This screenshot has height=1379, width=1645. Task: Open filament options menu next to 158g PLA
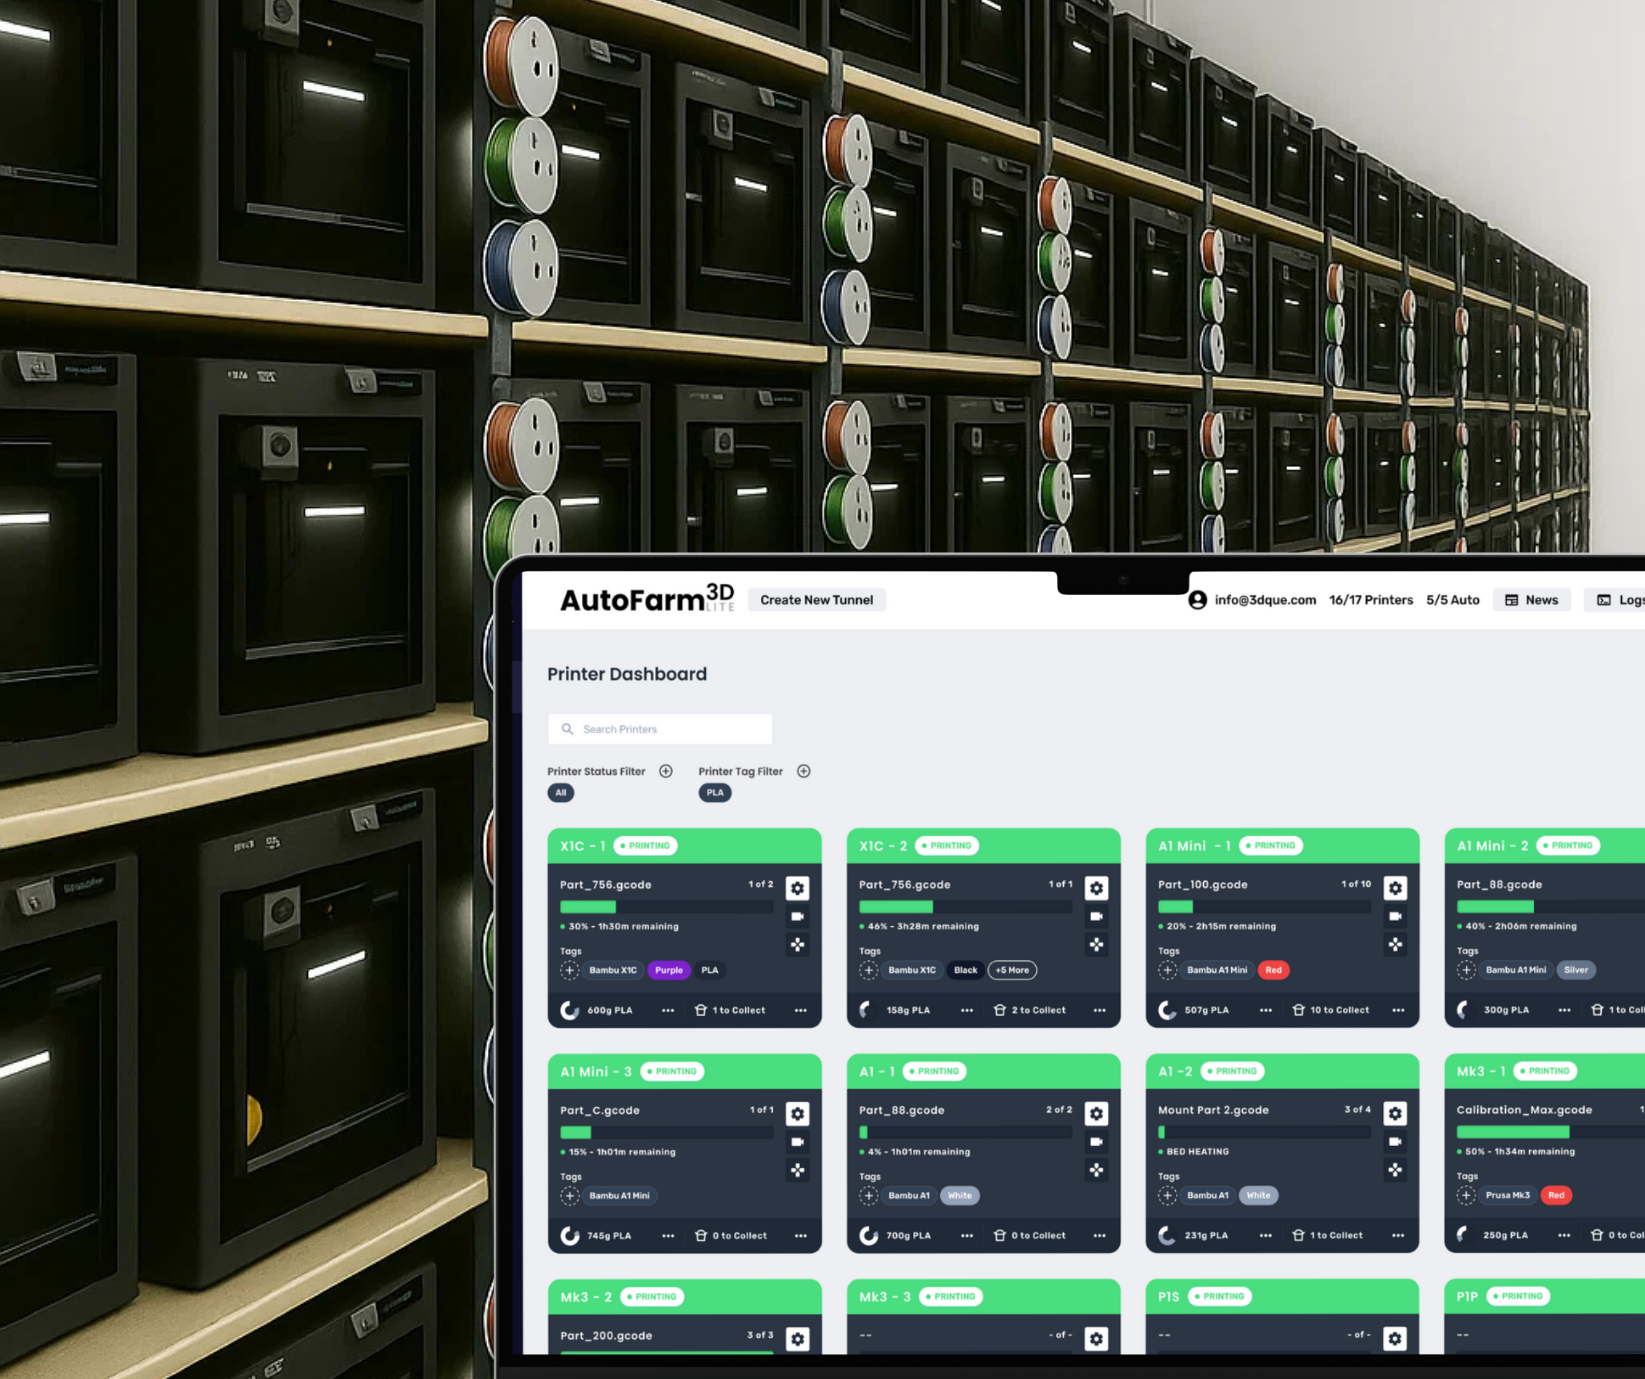[967, 1010]
